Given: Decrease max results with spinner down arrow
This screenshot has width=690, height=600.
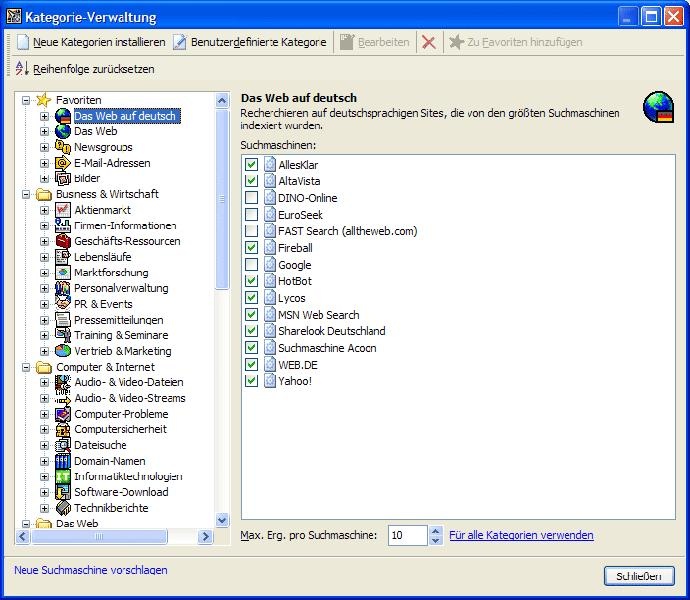Looking at the screenshot, I should click(435, 540).
